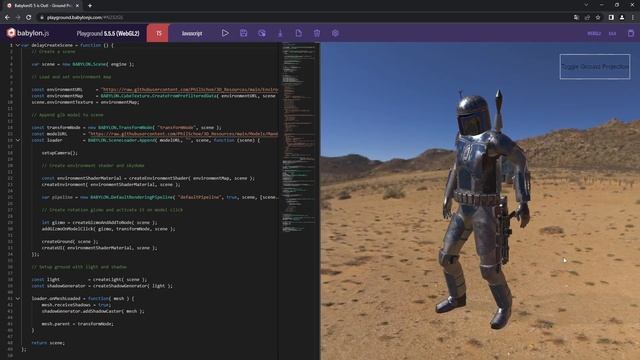Open the browser profile icon

click(622, 18)
